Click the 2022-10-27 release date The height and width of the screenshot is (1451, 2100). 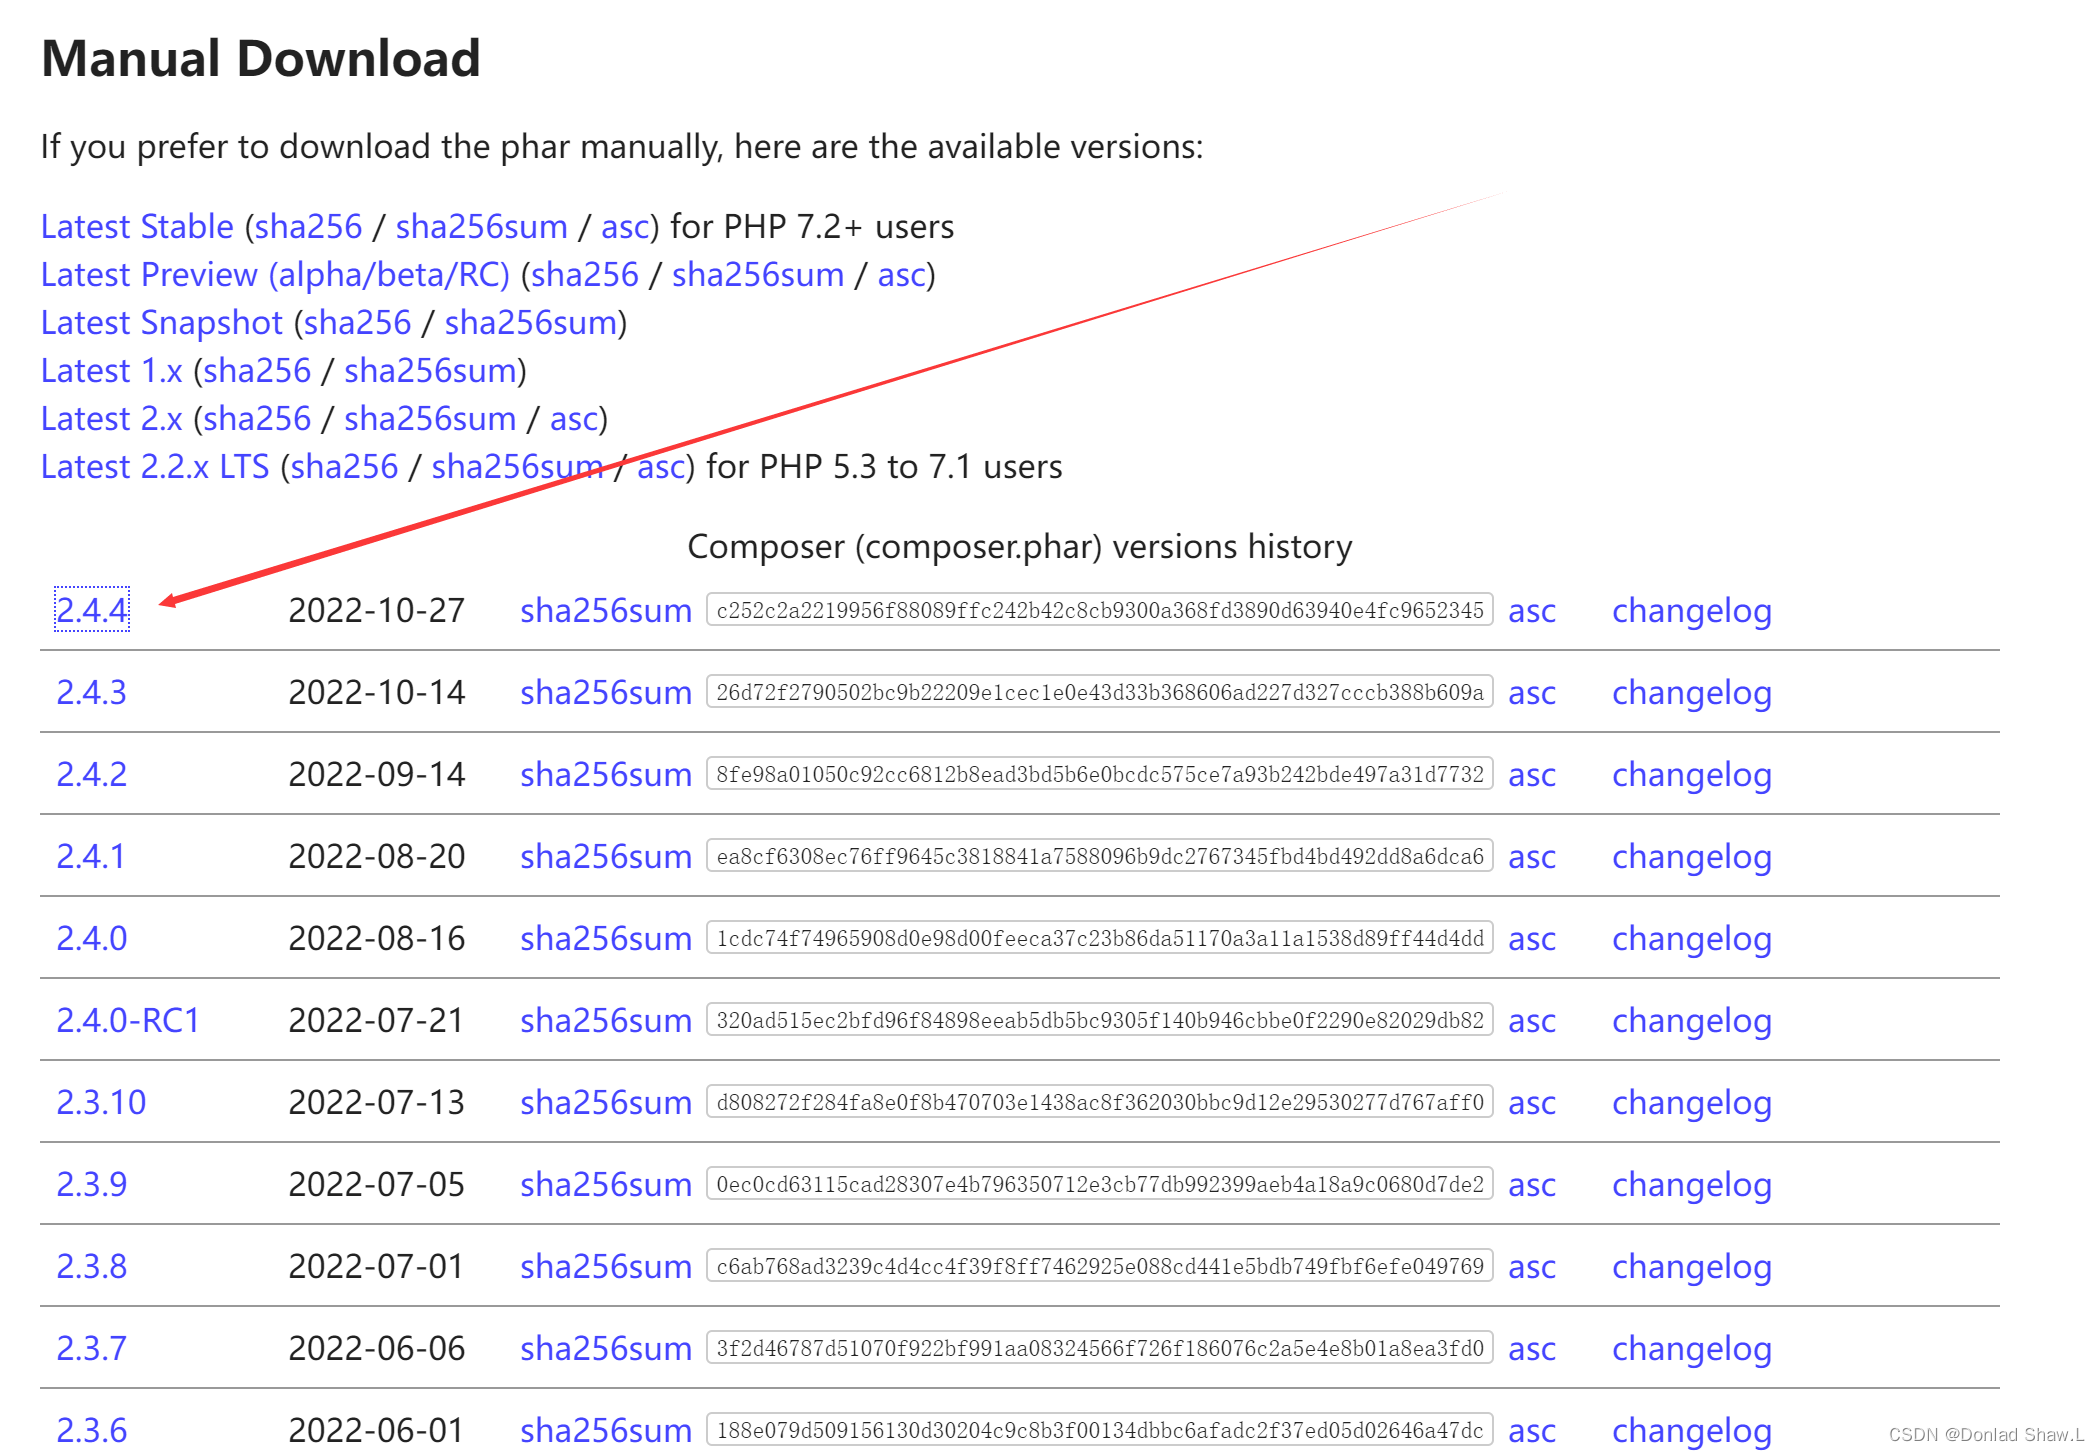[377, 610]
